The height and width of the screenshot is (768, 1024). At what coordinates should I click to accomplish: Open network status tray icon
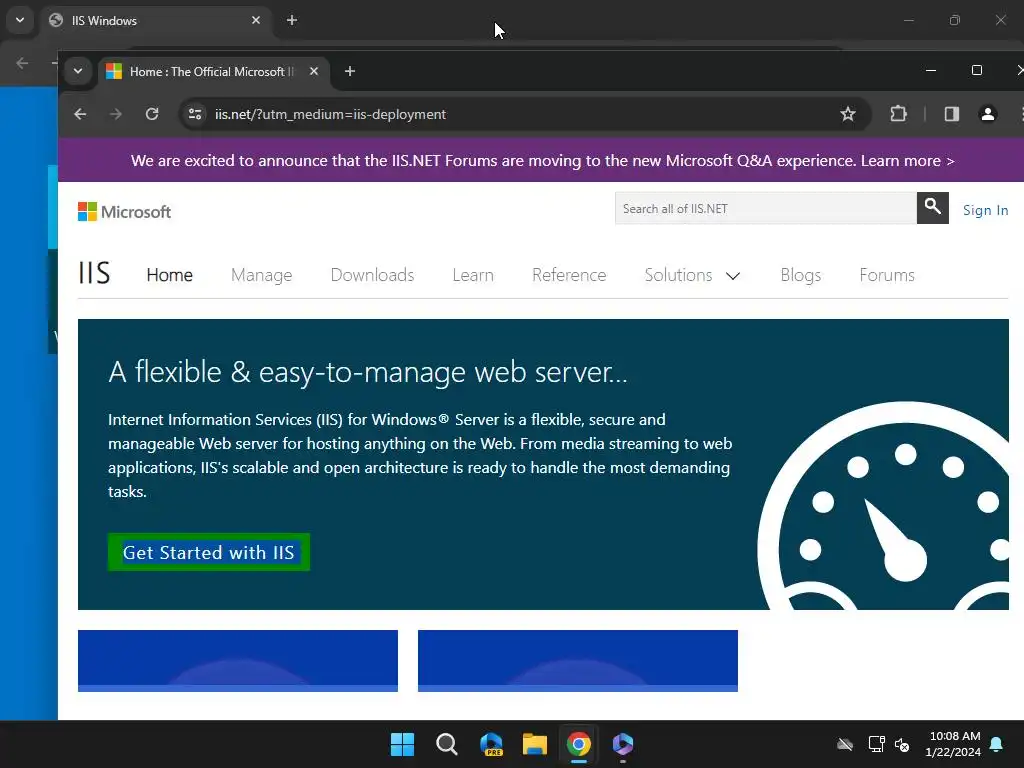tap(876, 744)
